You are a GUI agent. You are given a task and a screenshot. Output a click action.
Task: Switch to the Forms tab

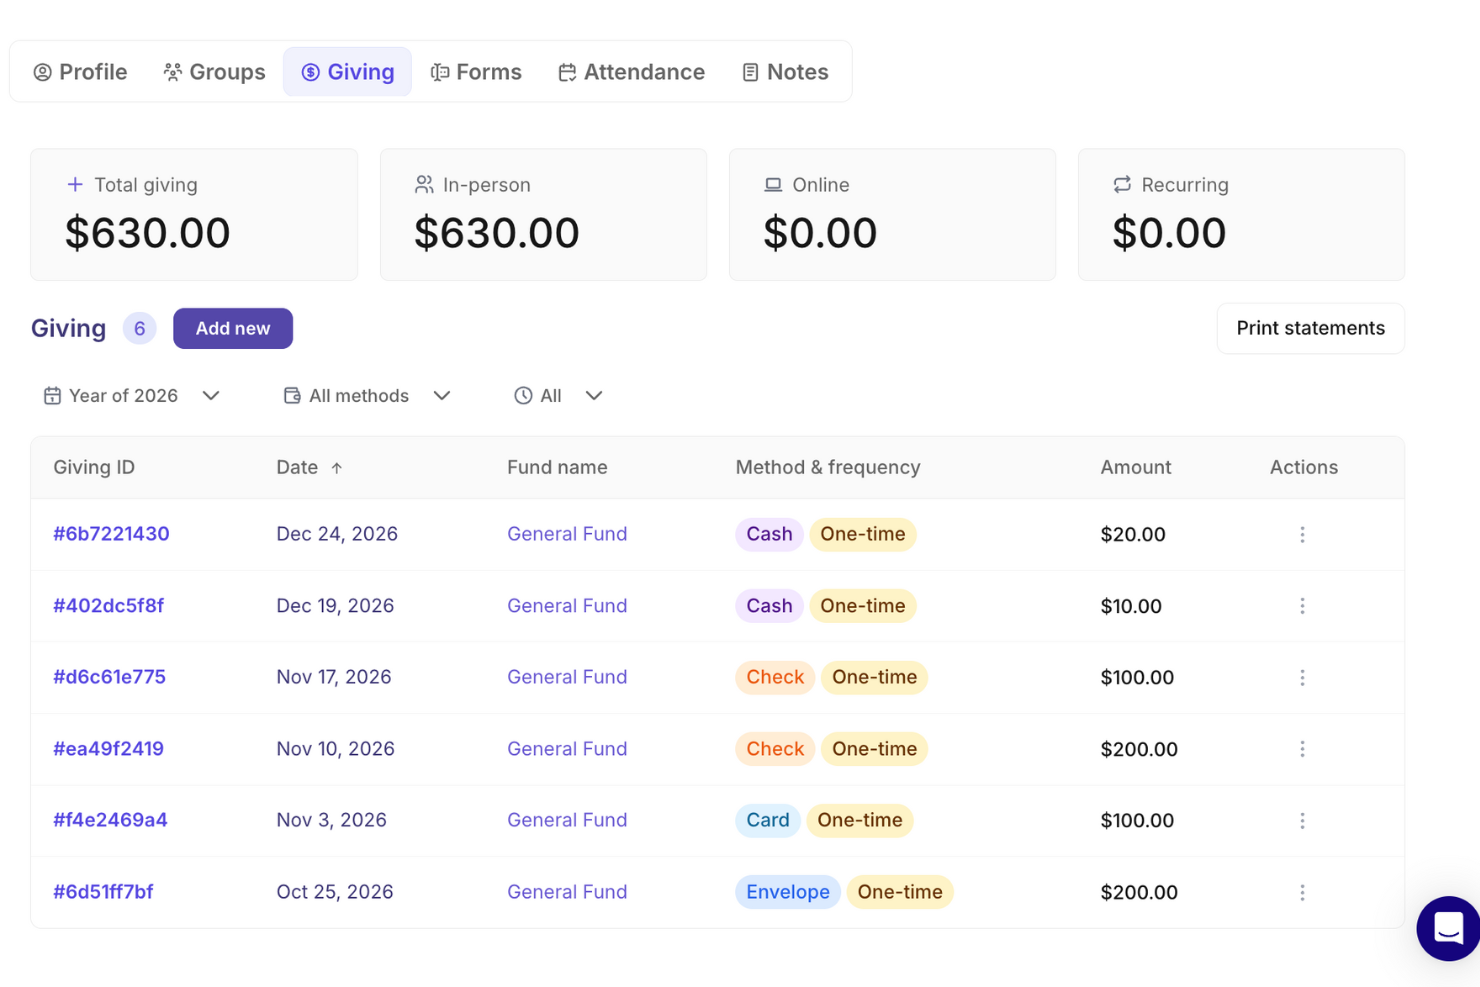[x=477, y=71]
